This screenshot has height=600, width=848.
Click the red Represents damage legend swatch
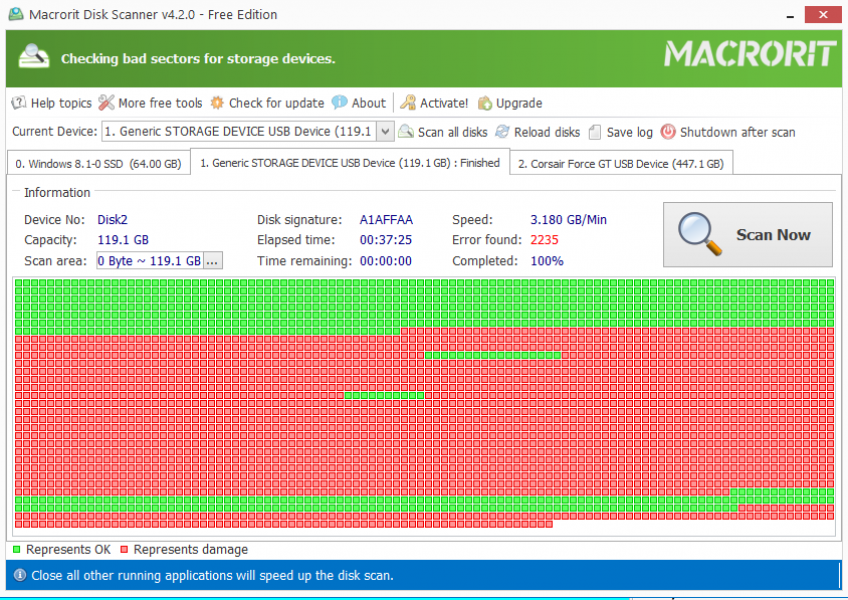coord(124,550)
